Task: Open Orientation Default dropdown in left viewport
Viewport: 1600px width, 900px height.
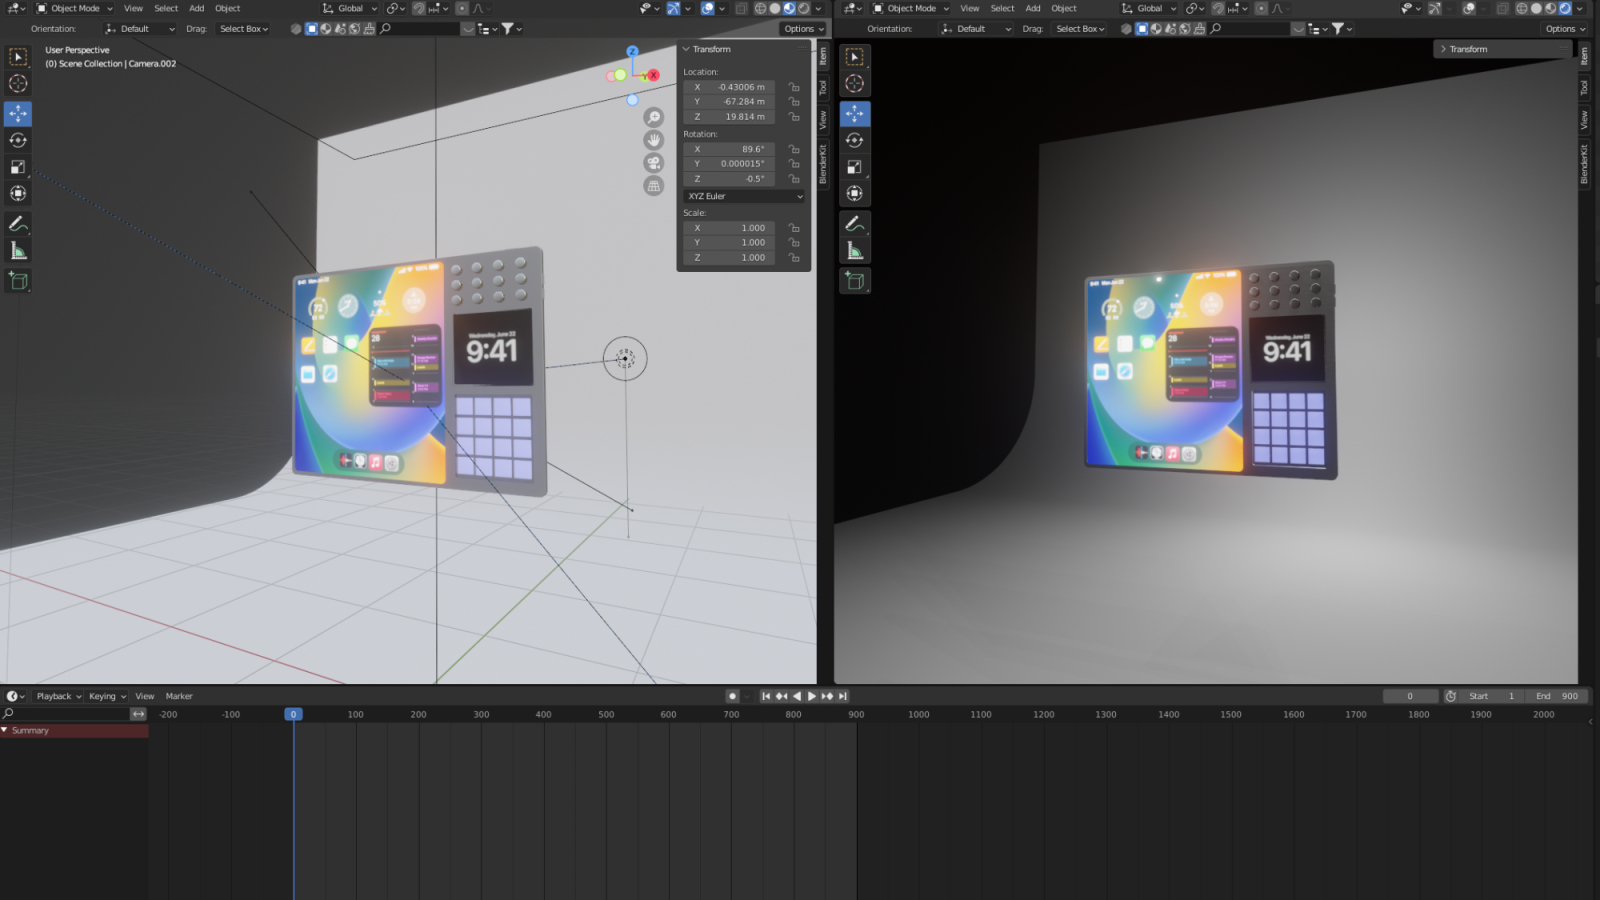Action: [x=140, y=29]
